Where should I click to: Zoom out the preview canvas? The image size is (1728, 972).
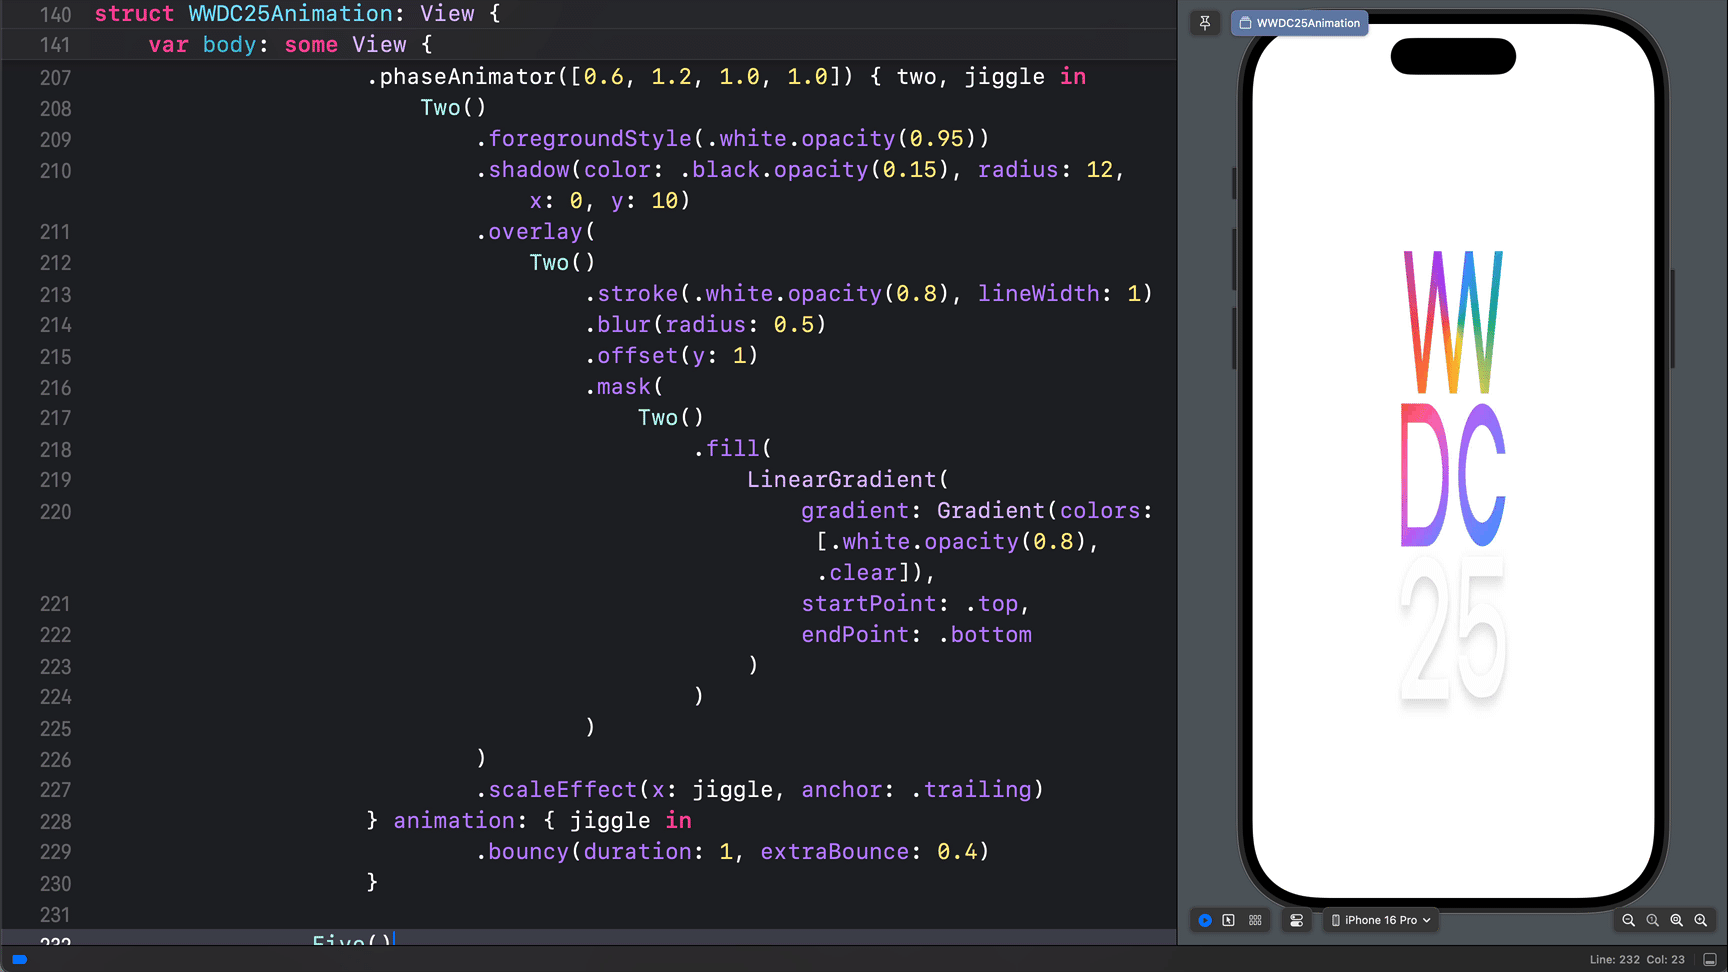1629,920
